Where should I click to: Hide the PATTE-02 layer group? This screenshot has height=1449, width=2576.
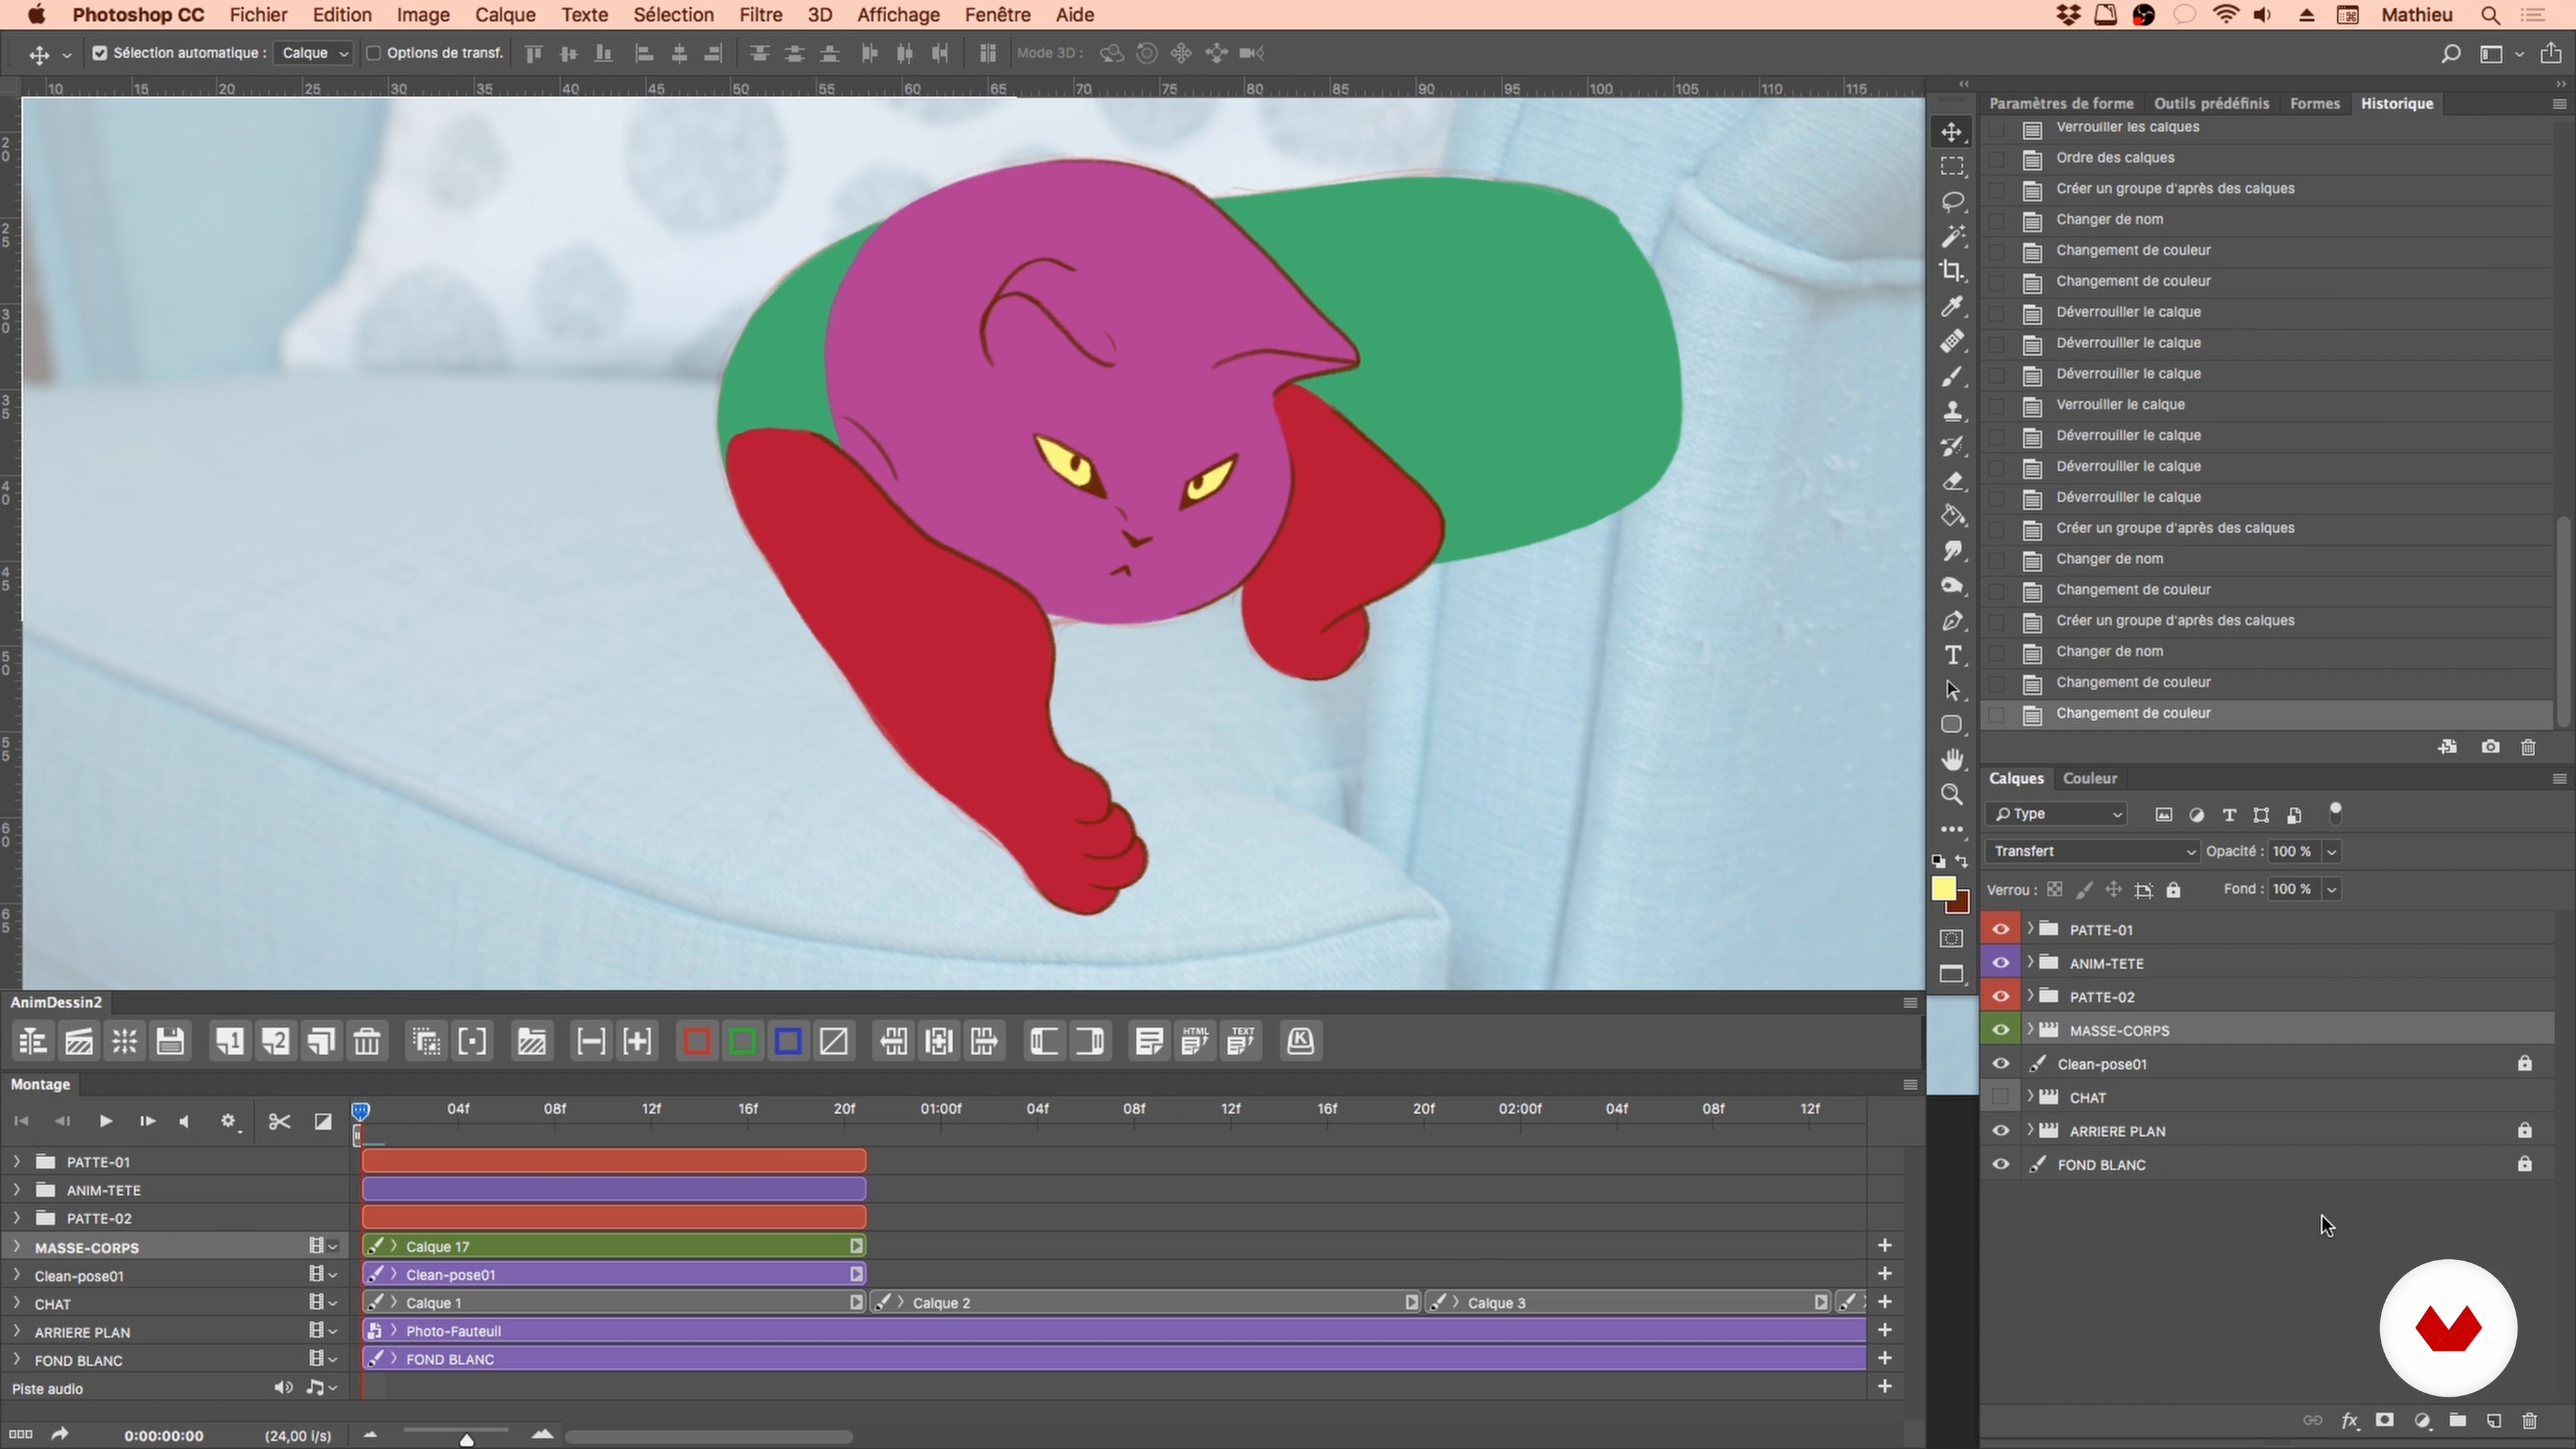tap(2000, 996)
